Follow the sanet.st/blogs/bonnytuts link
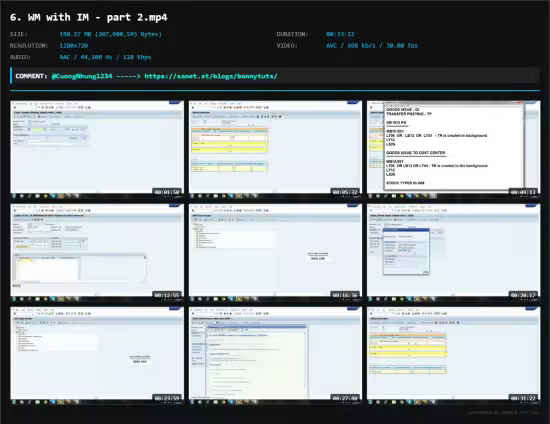Image resolution: width=550 pixels, height=424 pixels. click(211, 76)
